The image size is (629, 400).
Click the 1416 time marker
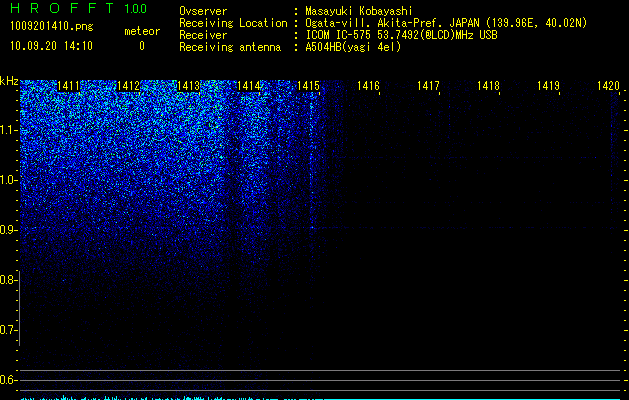click(368, 86)
